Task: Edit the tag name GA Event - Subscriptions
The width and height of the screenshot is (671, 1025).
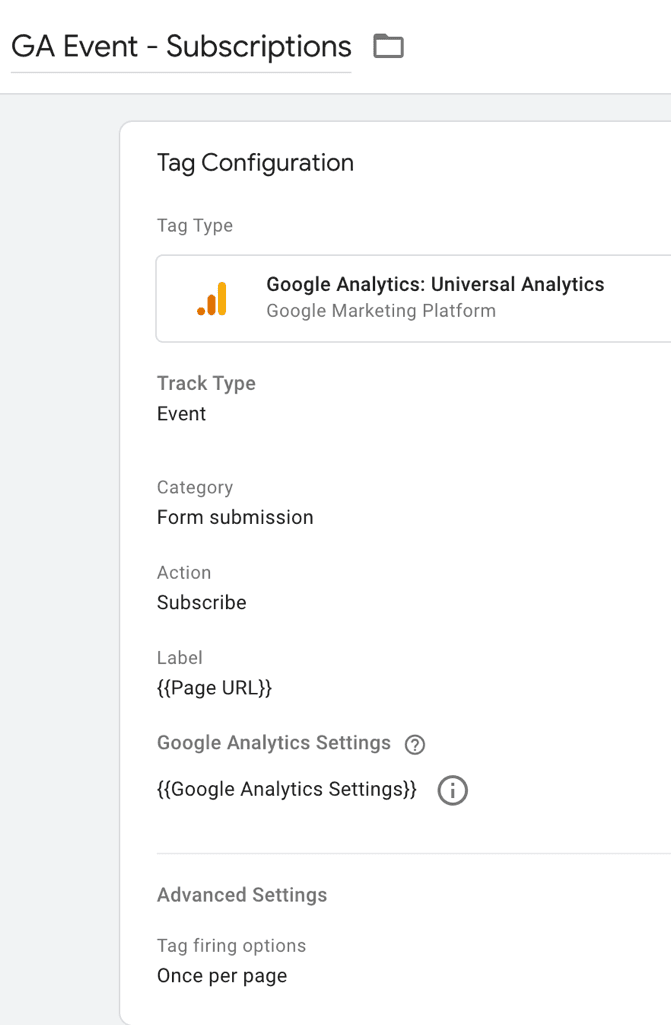Action: click(181, 47)
